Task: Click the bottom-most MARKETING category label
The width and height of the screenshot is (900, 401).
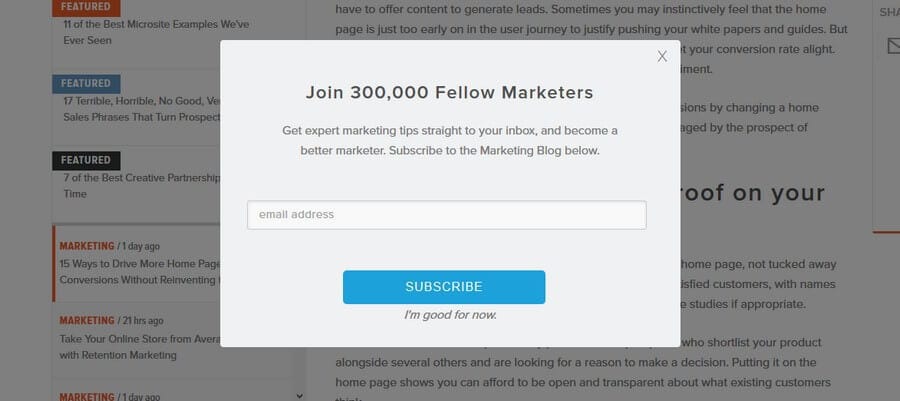Action: (x=87, y=396)
